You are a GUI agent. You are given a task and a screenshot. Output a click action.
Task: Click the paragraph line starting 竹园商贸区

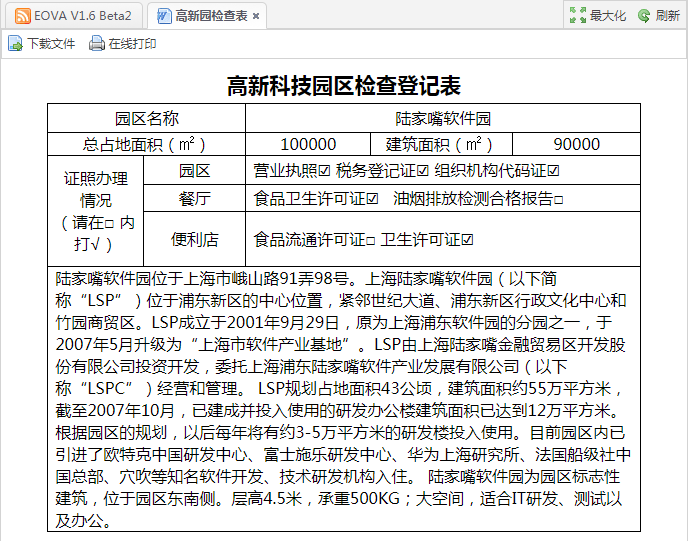(333, 322)
